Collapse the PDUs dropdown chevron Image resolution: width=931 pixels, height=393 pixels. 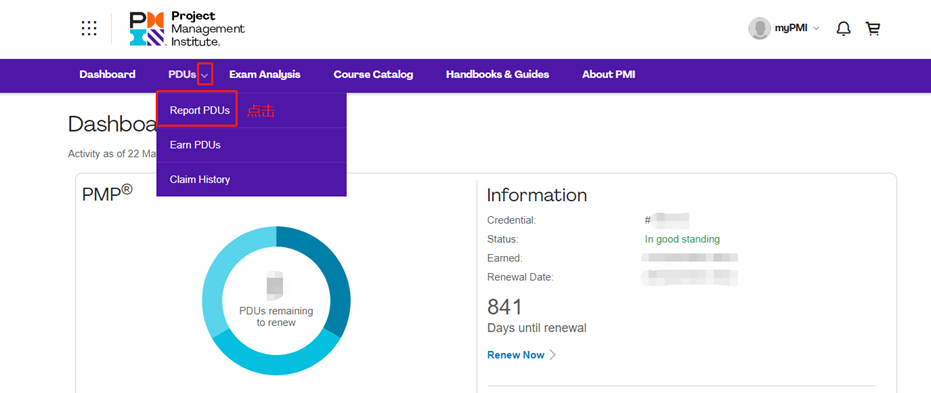[205, 75]
